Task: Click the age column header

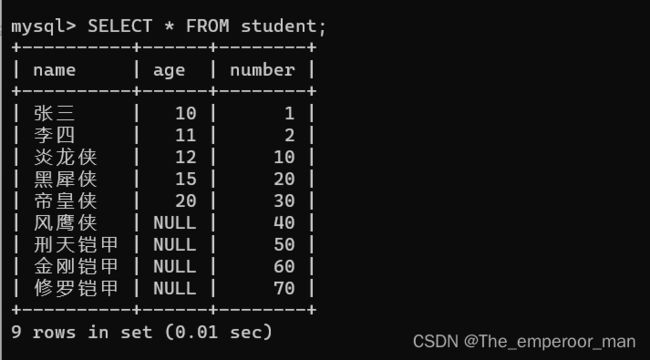Action: 169,71
